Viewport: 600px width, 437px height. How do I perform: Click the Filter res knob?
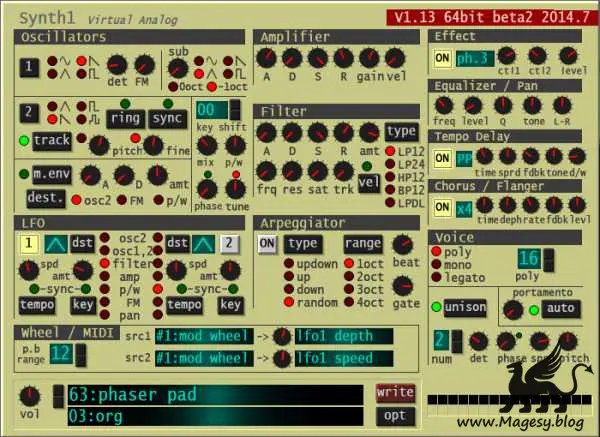[292, 171]
